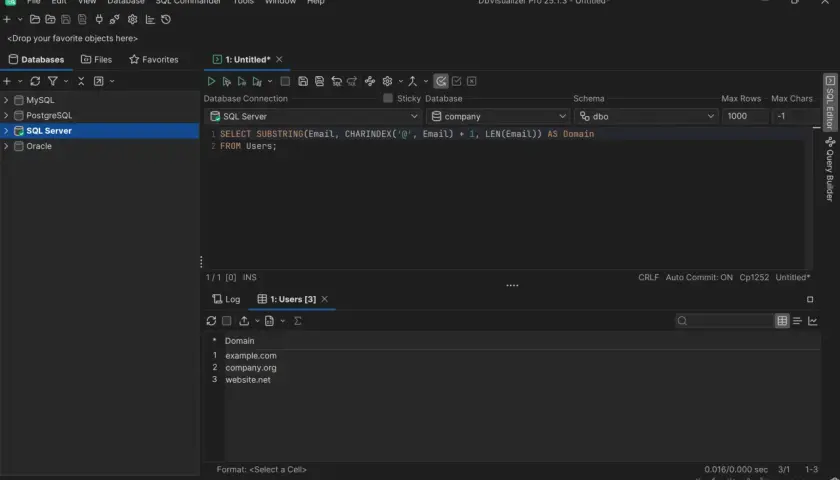
Task: Click the plus icon in main toolbar
Action: click(x=7, y=19)
